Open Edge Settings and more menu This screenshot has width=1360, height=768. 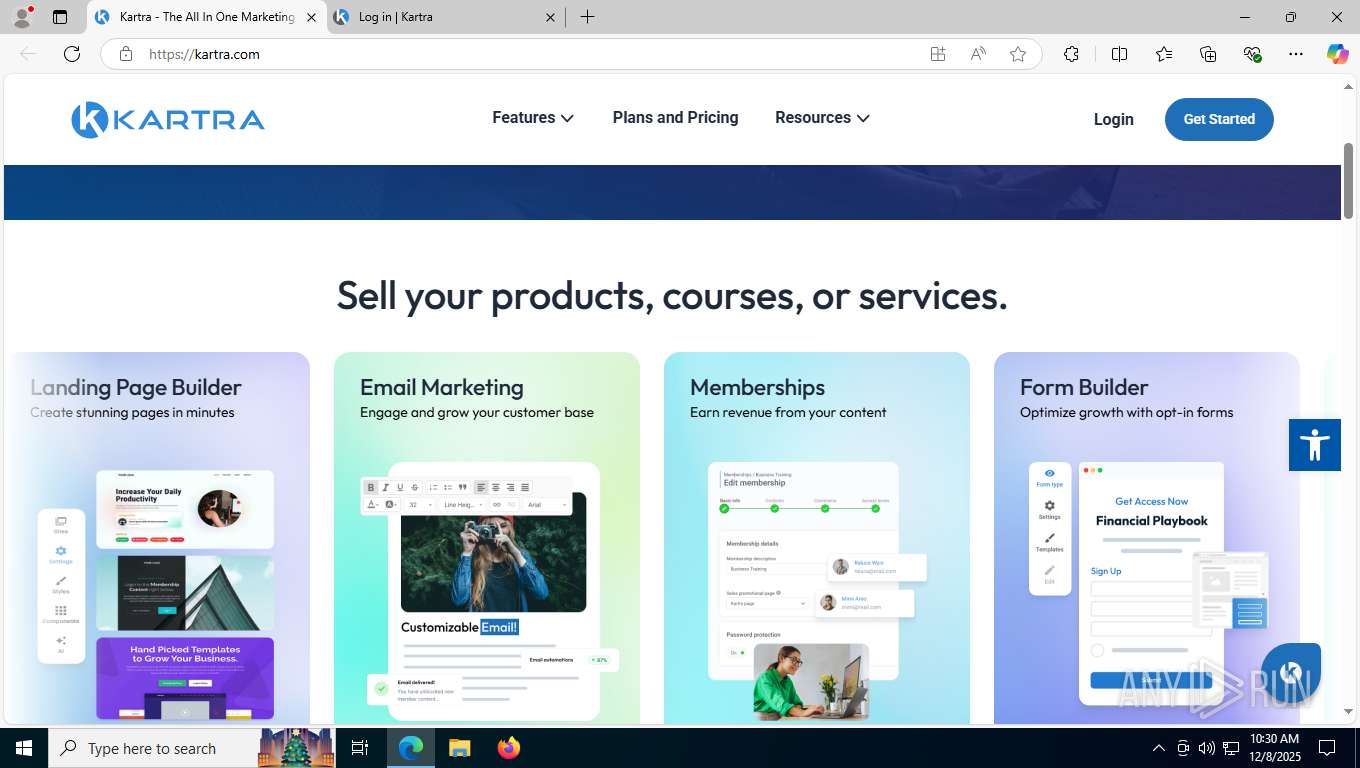coord(1296,54)
